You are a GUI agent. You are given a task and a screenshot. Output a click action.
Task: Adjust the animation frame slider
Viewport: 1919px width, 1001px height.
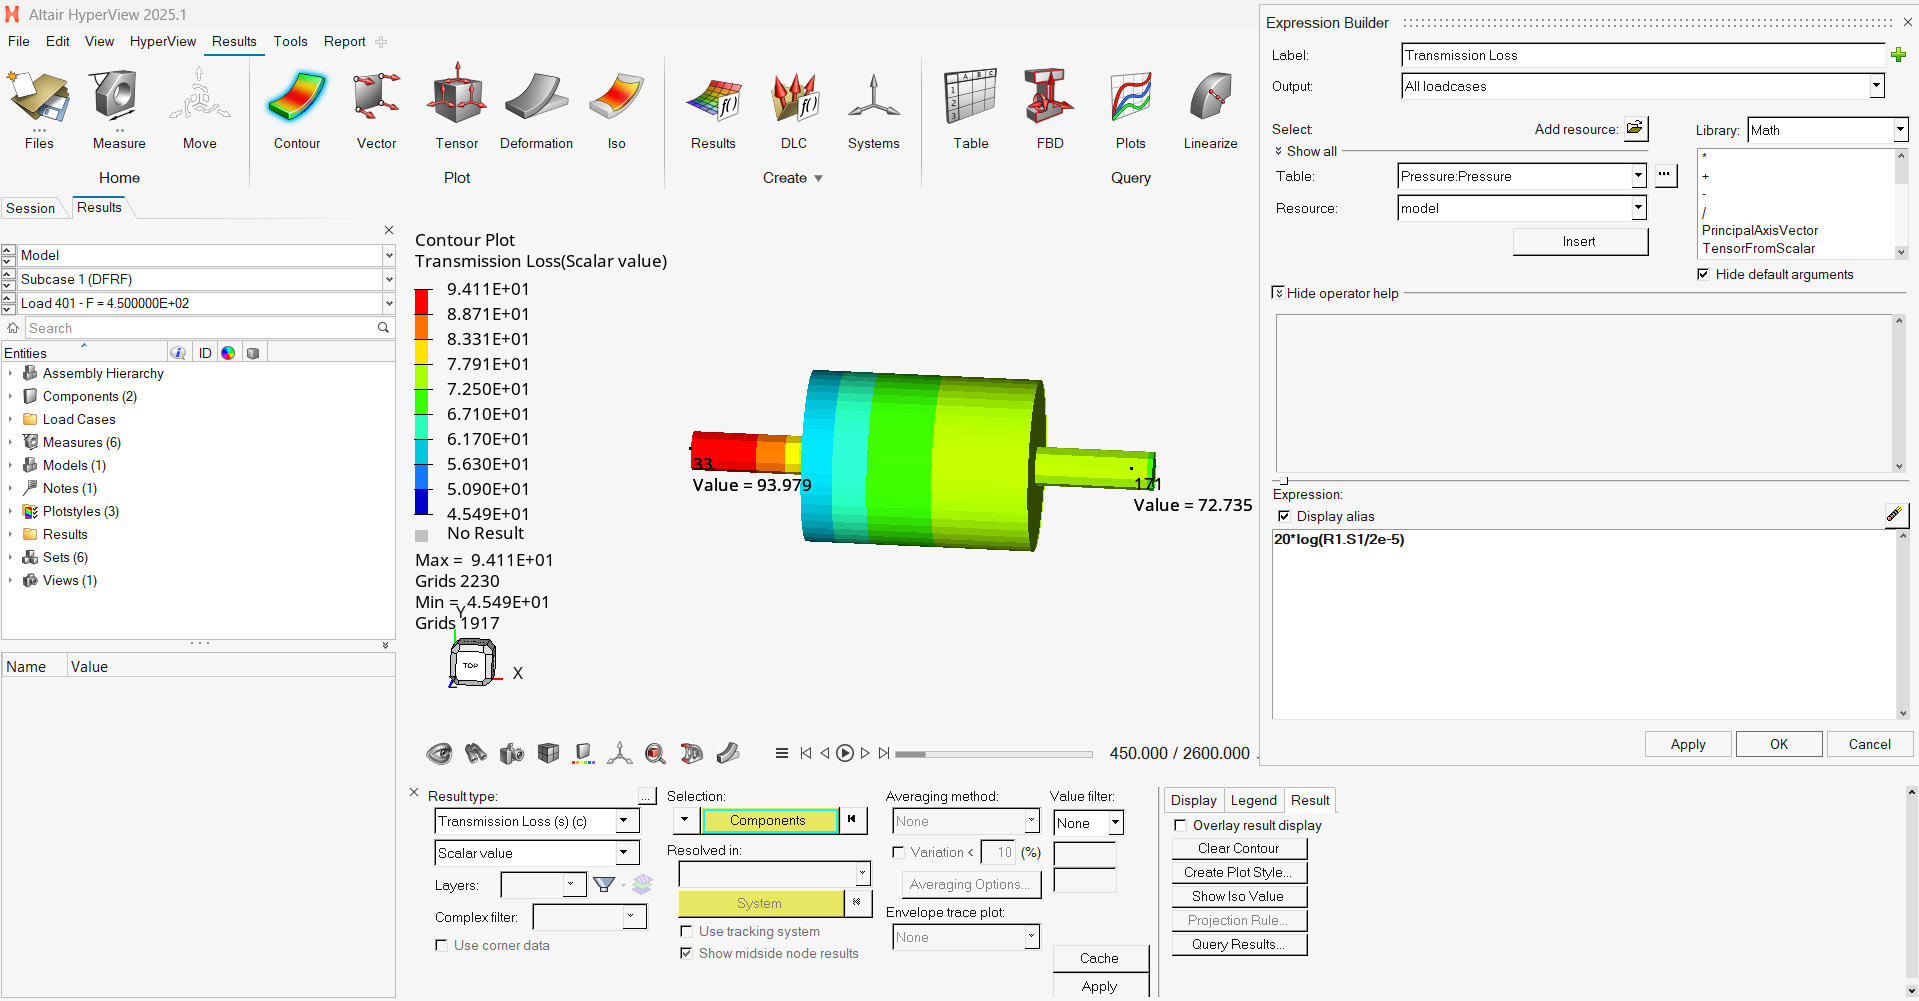point(994,754)
